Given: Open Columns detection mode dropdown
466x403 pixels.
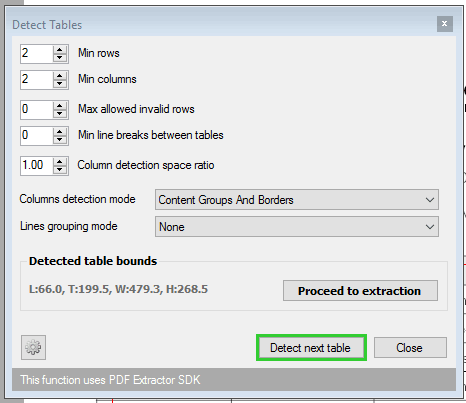Looking at the screenshot, I should [297, 200].
